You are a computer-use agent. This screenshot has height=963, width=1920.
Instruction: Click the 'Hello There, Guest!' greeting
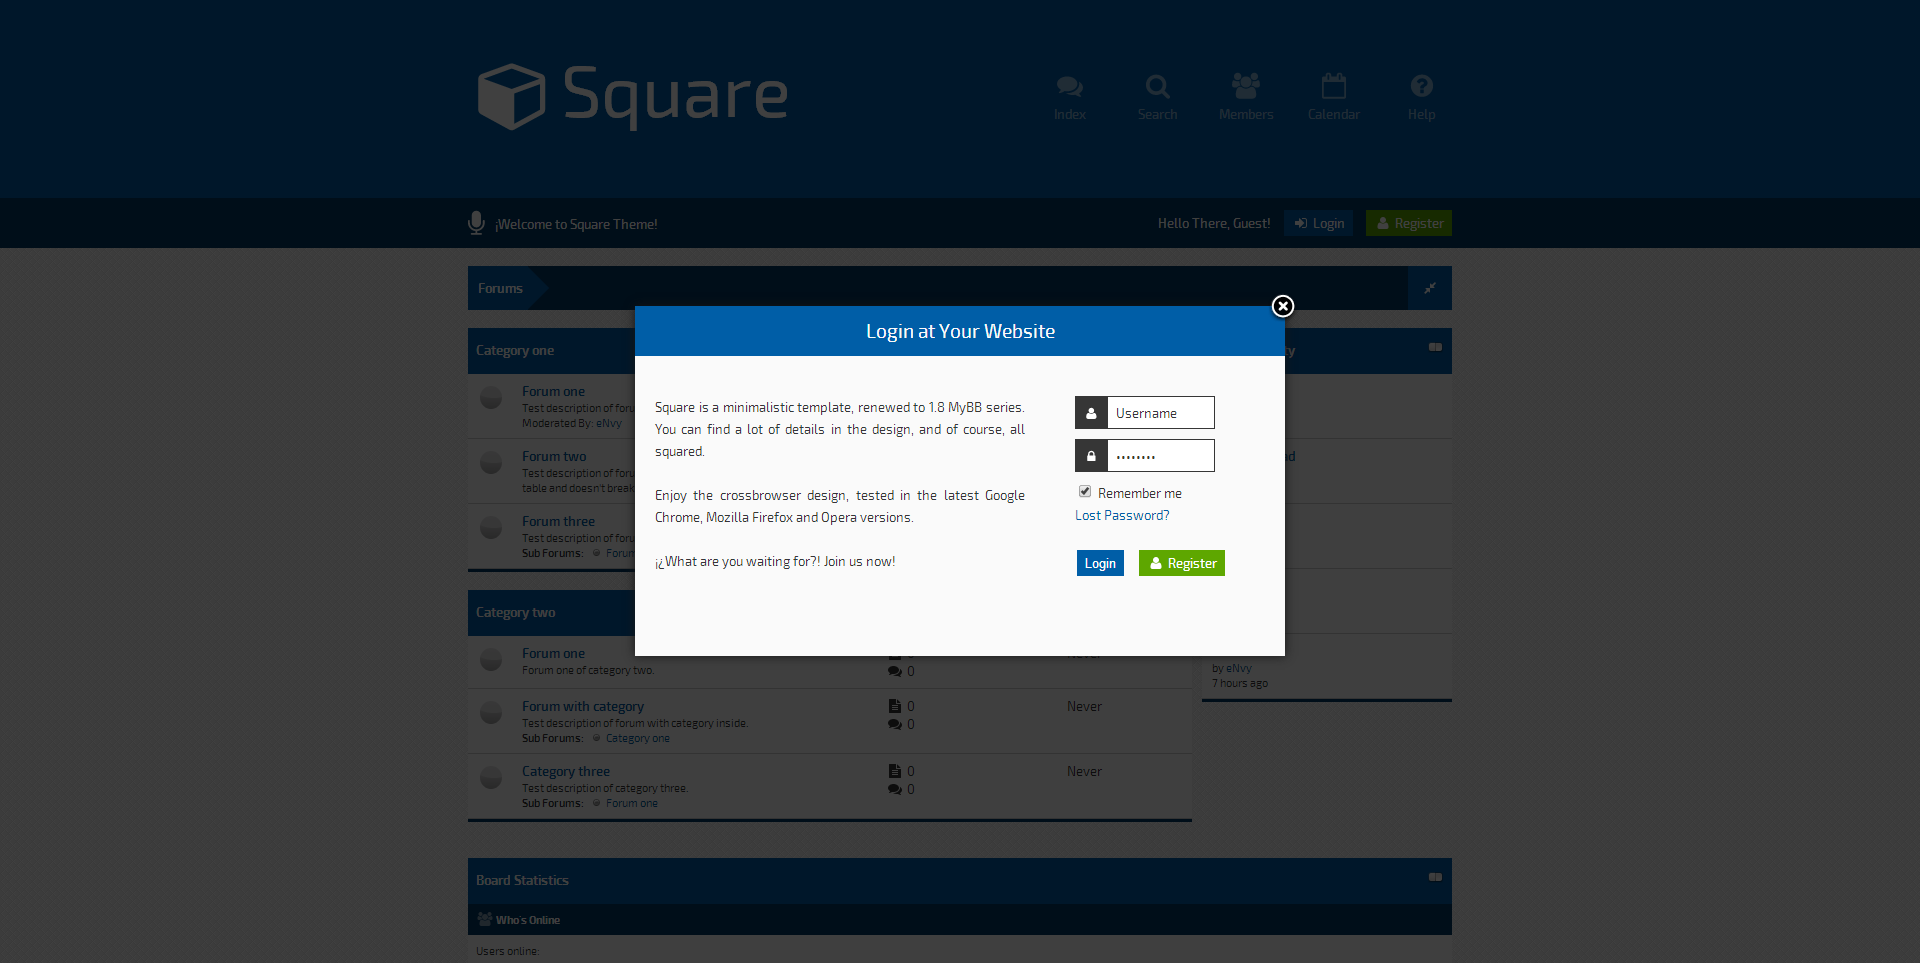pos(1214,223)
